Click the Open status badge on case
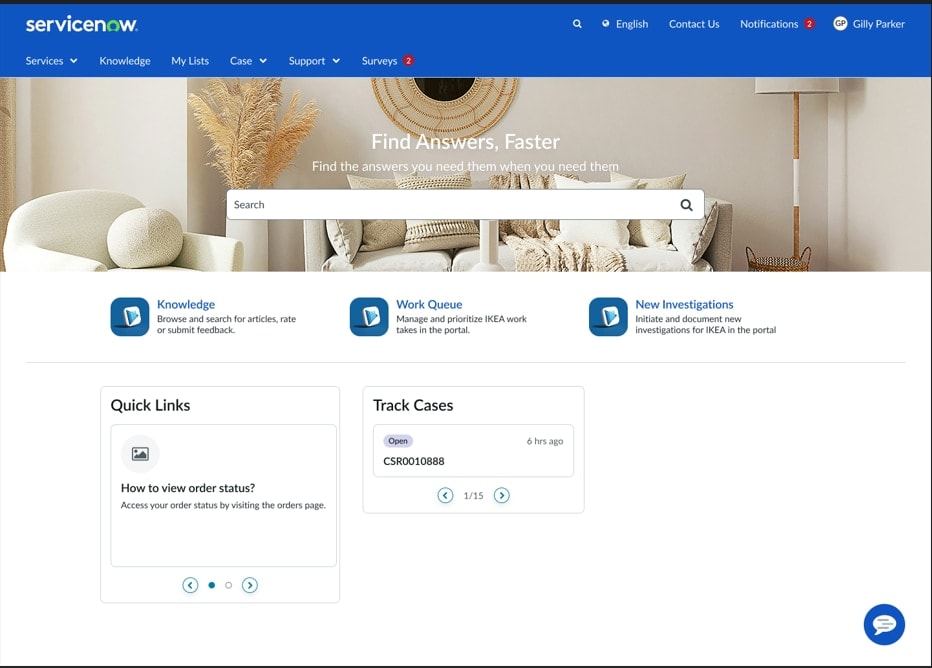This screenshot has height=668, width=932. pos(398,441)
